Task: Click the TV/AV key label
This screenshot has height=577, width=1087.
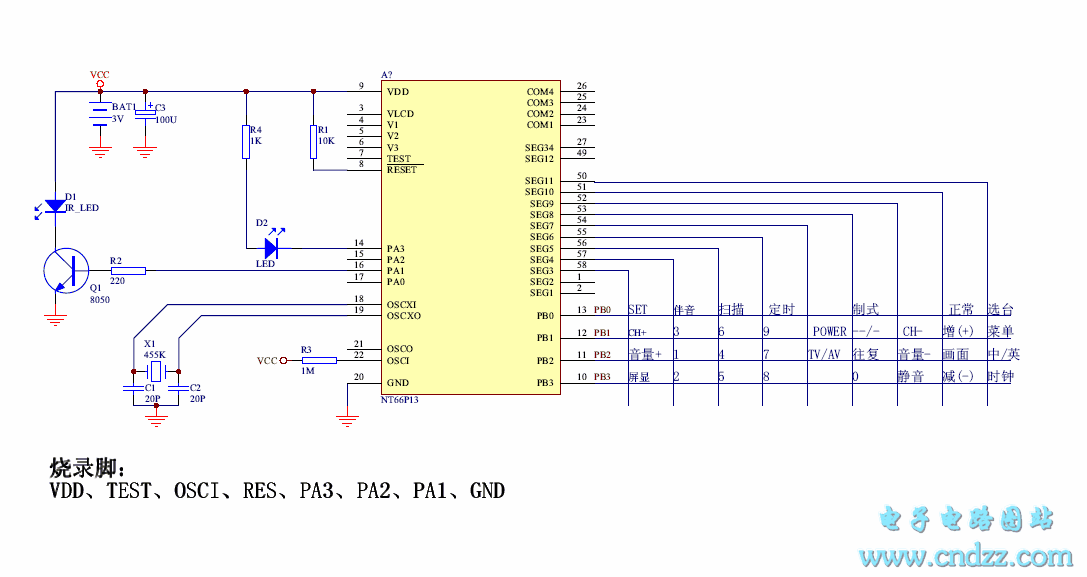Action: (x=824, y=355)
